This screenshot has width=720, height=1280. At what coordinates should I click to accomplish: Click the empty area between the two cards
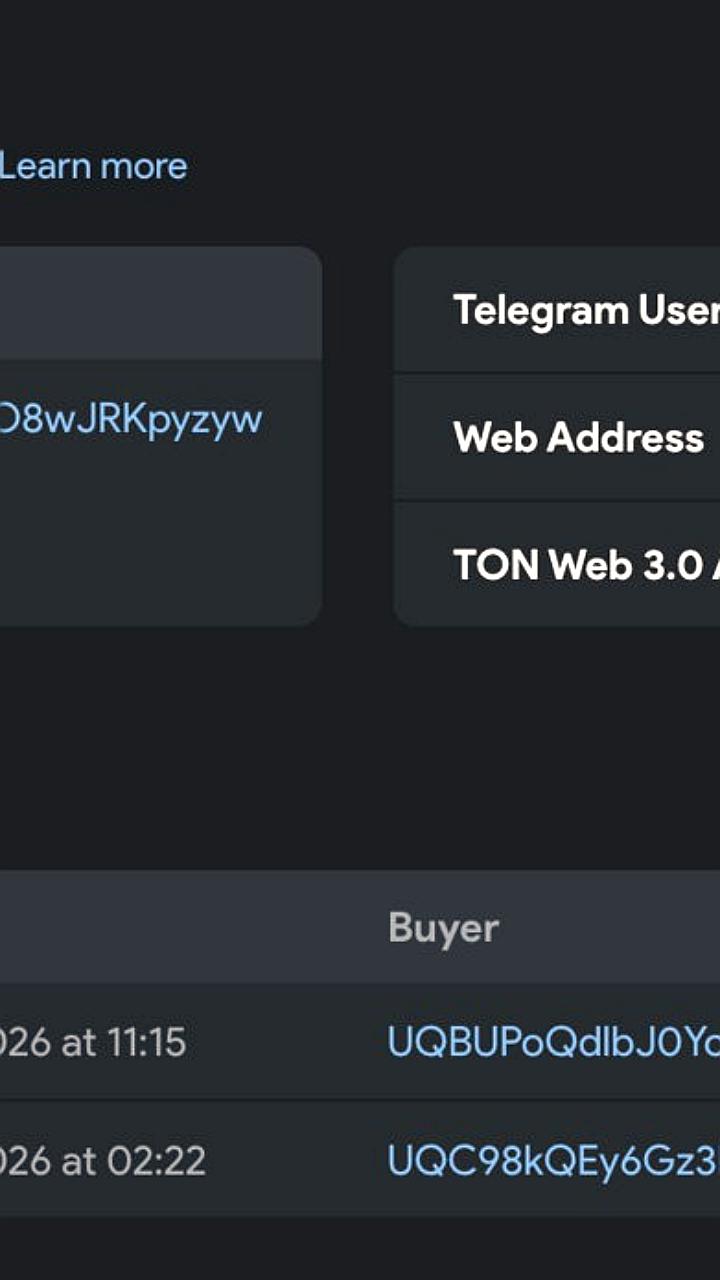click(358, 430)
